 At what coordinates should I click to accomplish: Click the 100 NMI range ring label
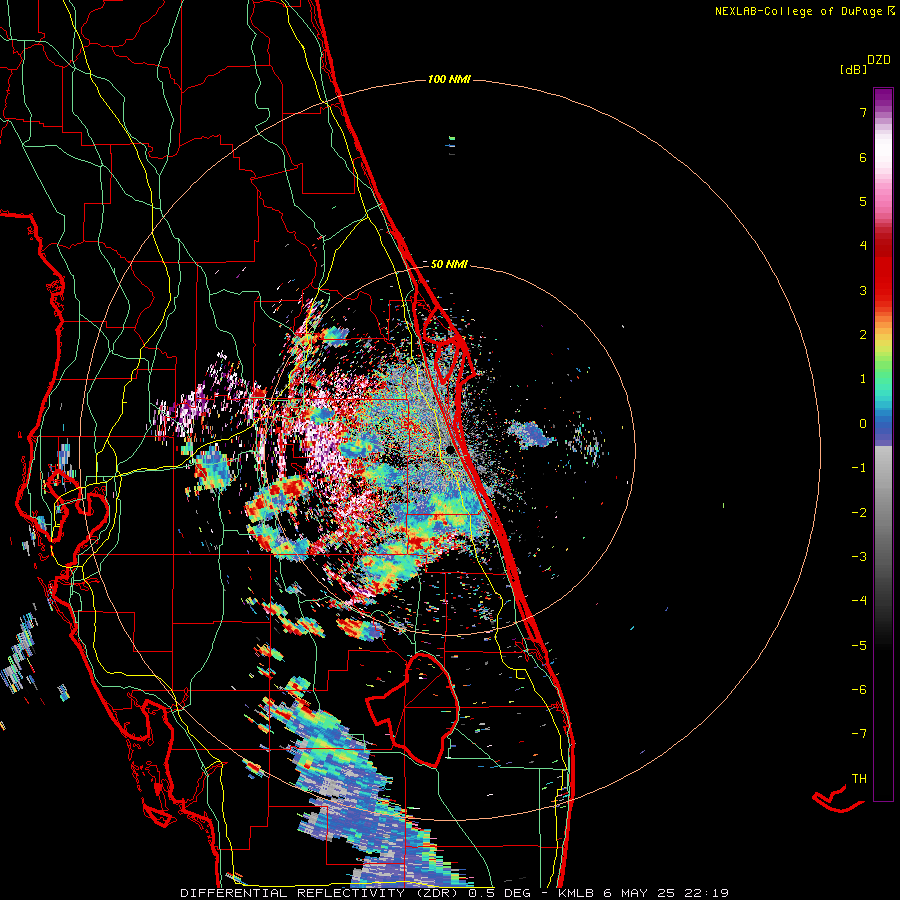click(x=449, y=79)
